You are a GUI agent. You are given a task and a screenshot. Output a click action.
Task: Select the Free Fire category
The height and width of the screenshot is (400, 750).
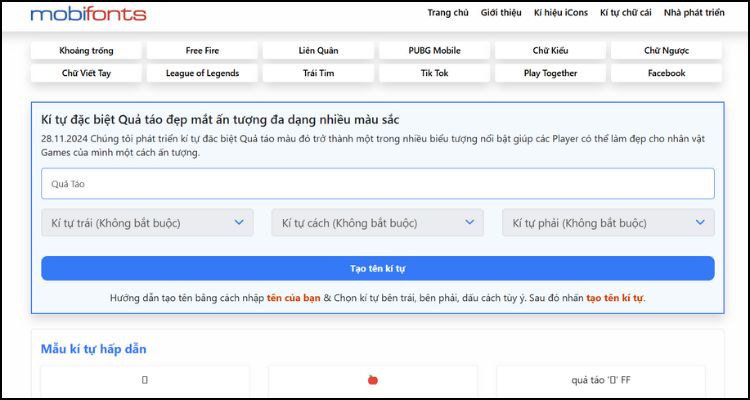(x=202, y=50)
